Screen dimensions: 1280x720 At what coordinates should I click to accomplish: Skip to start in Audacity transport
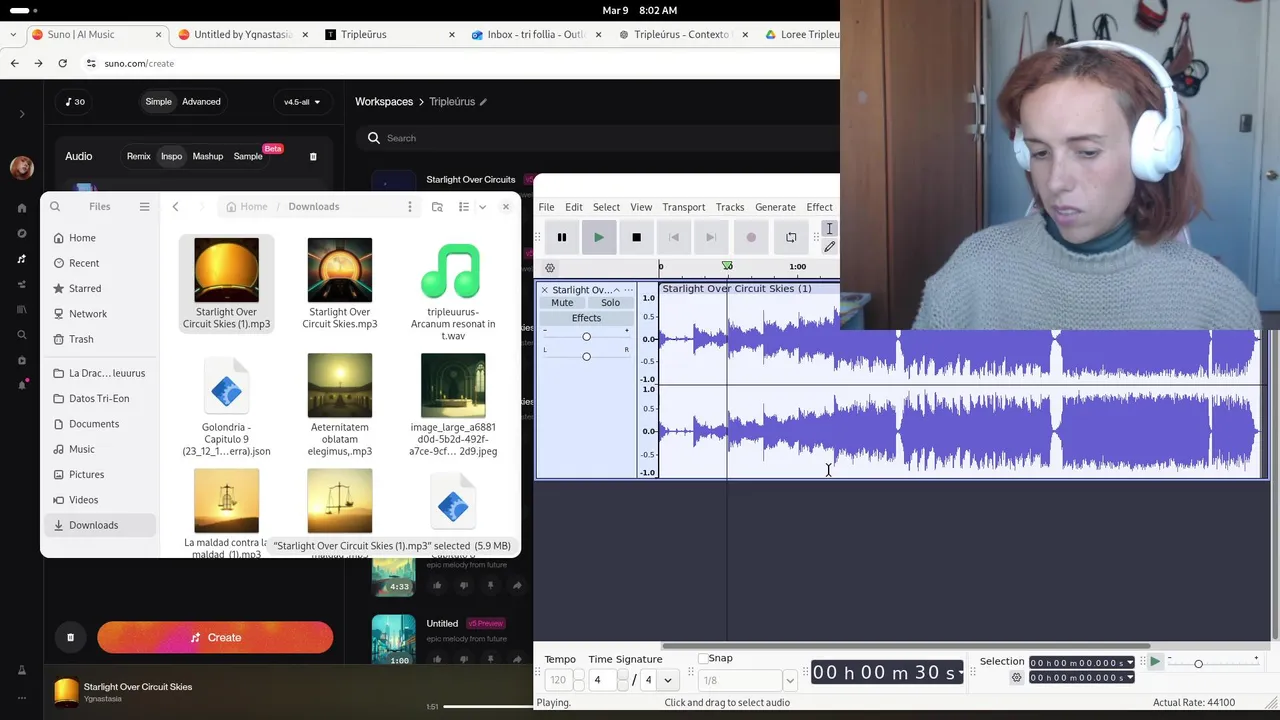(x=674, y=237)
